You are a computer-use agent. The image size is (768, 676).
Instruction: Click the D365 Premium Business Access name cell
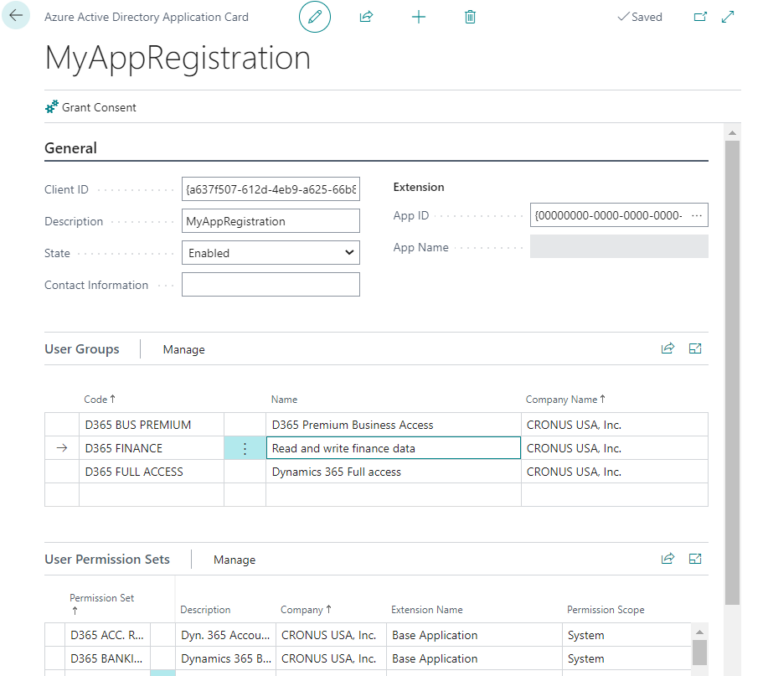click(x=393, y=425)
